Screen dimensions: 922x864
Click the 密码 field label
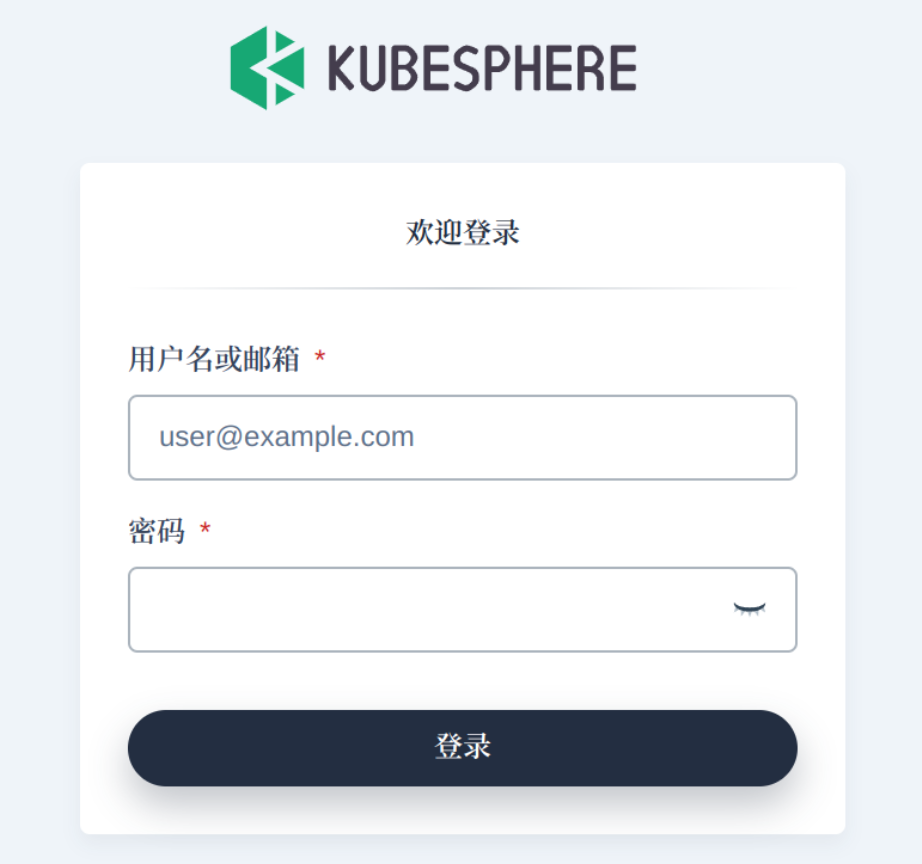tap(156, 531)
